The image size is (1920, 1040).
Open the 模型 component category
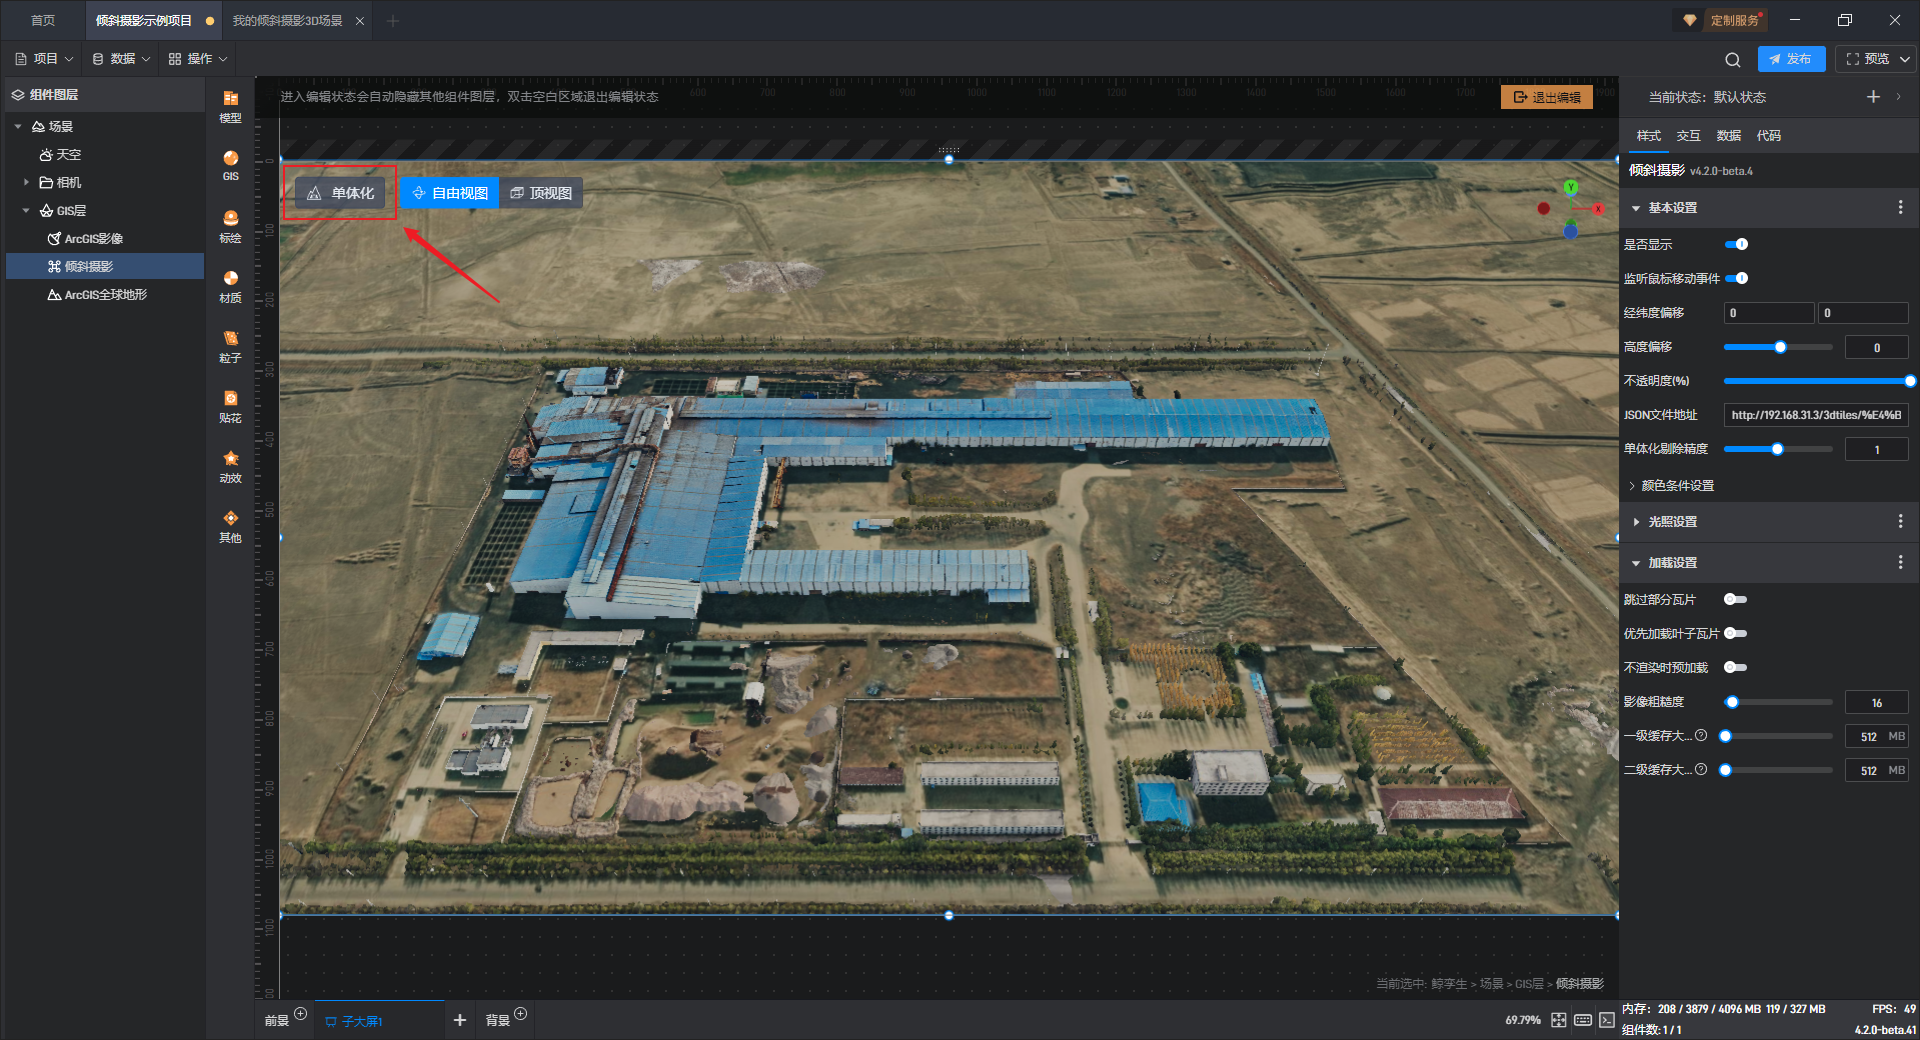click(230, 106)
